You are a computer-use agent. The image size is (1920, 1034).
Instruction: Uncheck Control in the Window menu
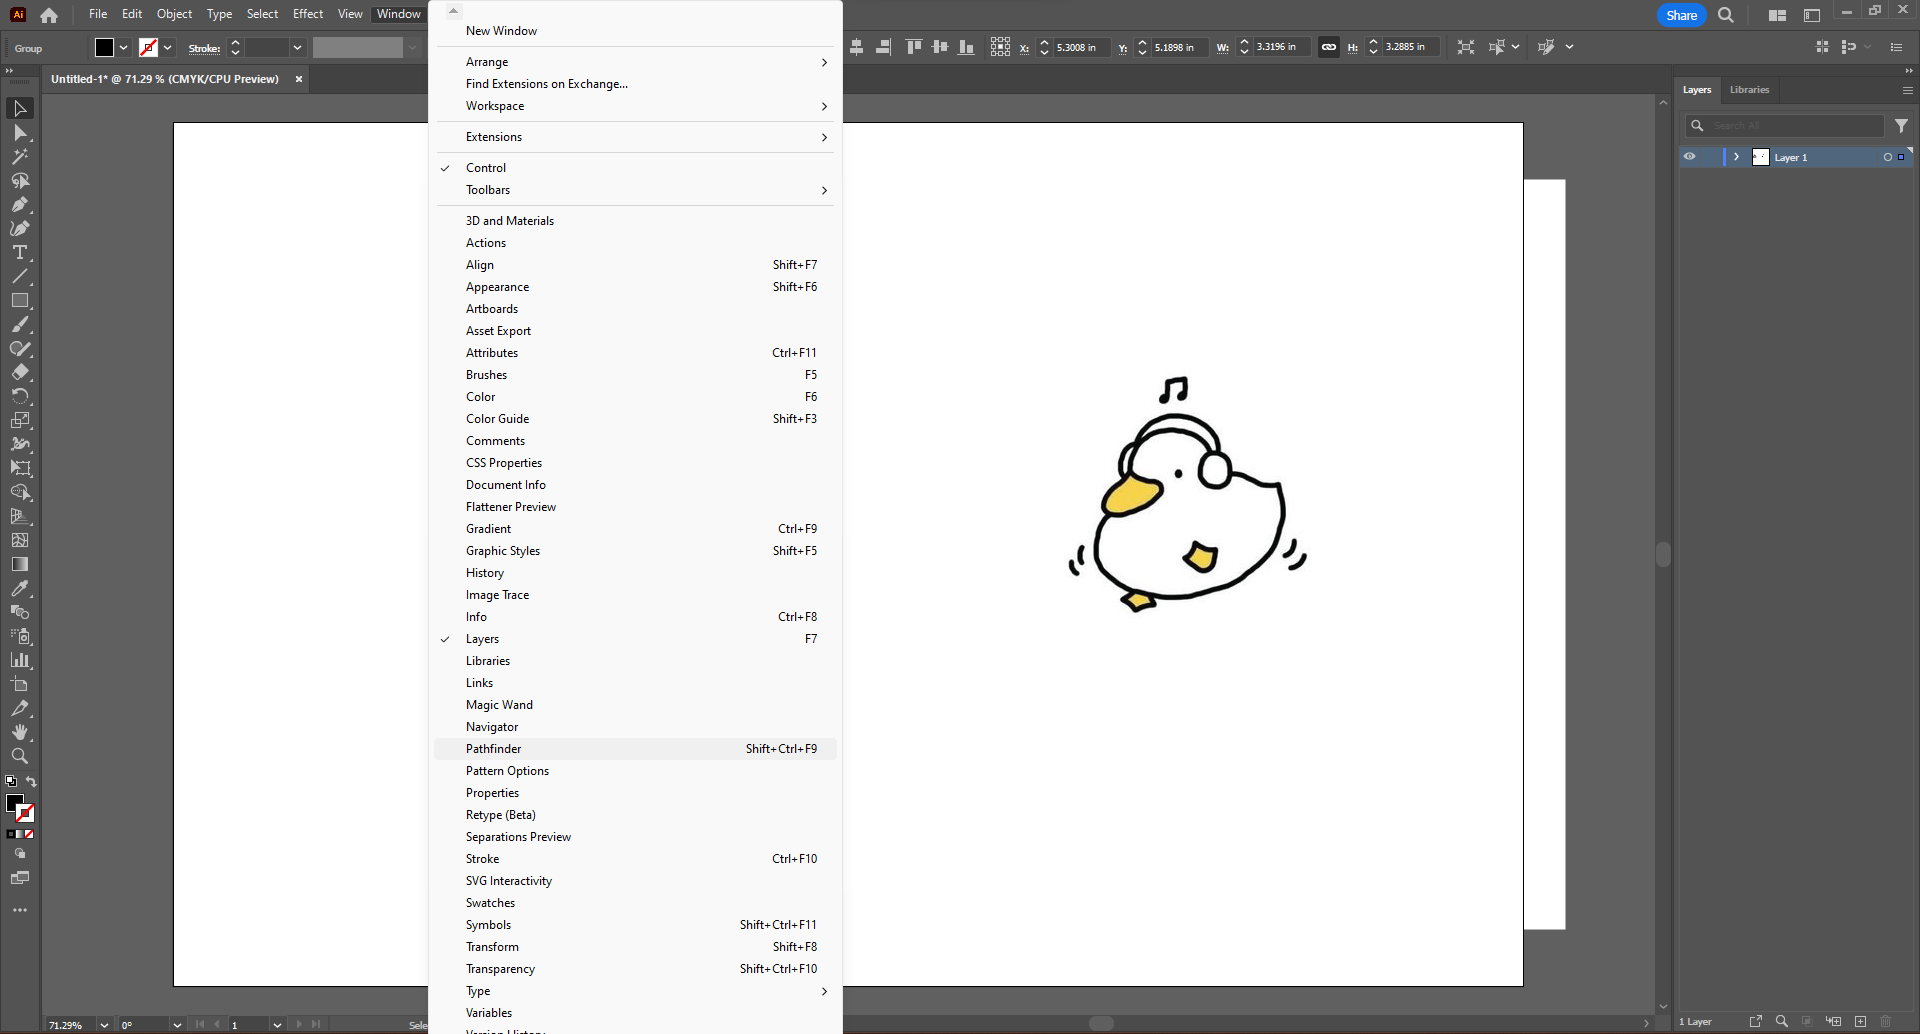click(x=486, y=167)
